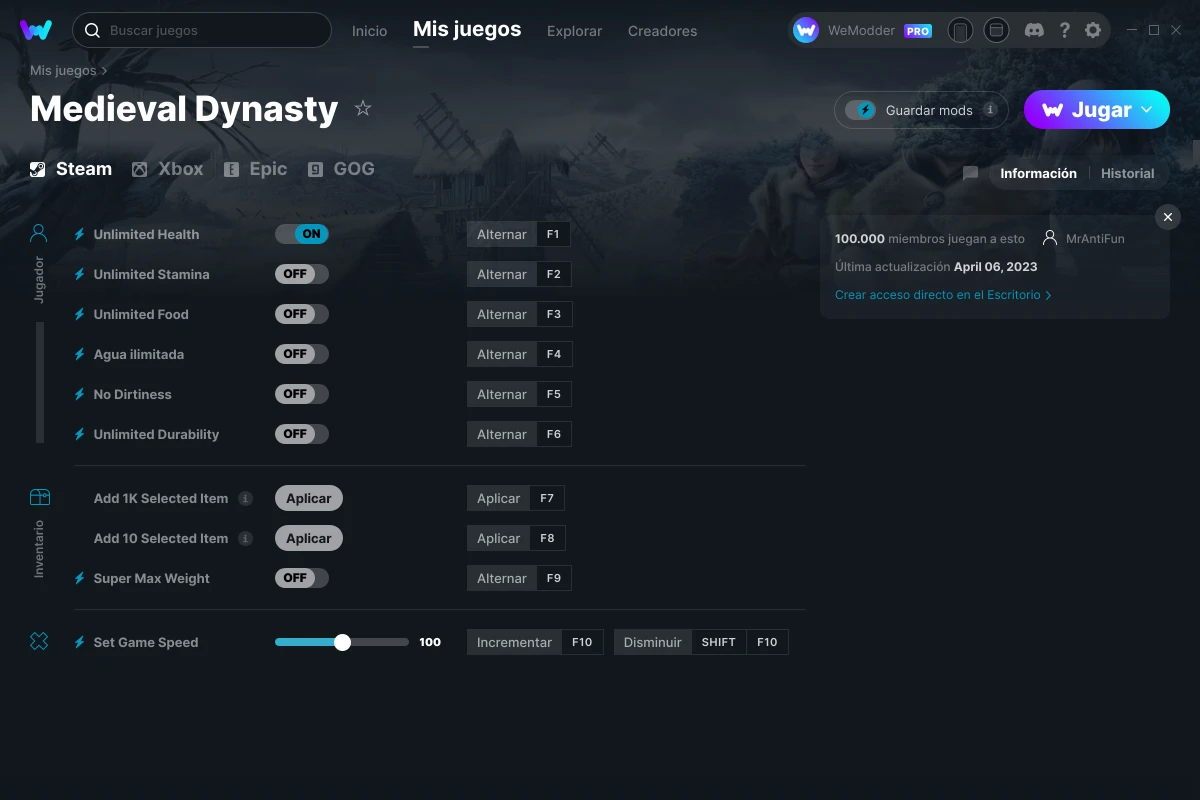1200x800 pixels.
Task: Click Mis juegos breadcrumb link
Action: [x=63, y=71]
